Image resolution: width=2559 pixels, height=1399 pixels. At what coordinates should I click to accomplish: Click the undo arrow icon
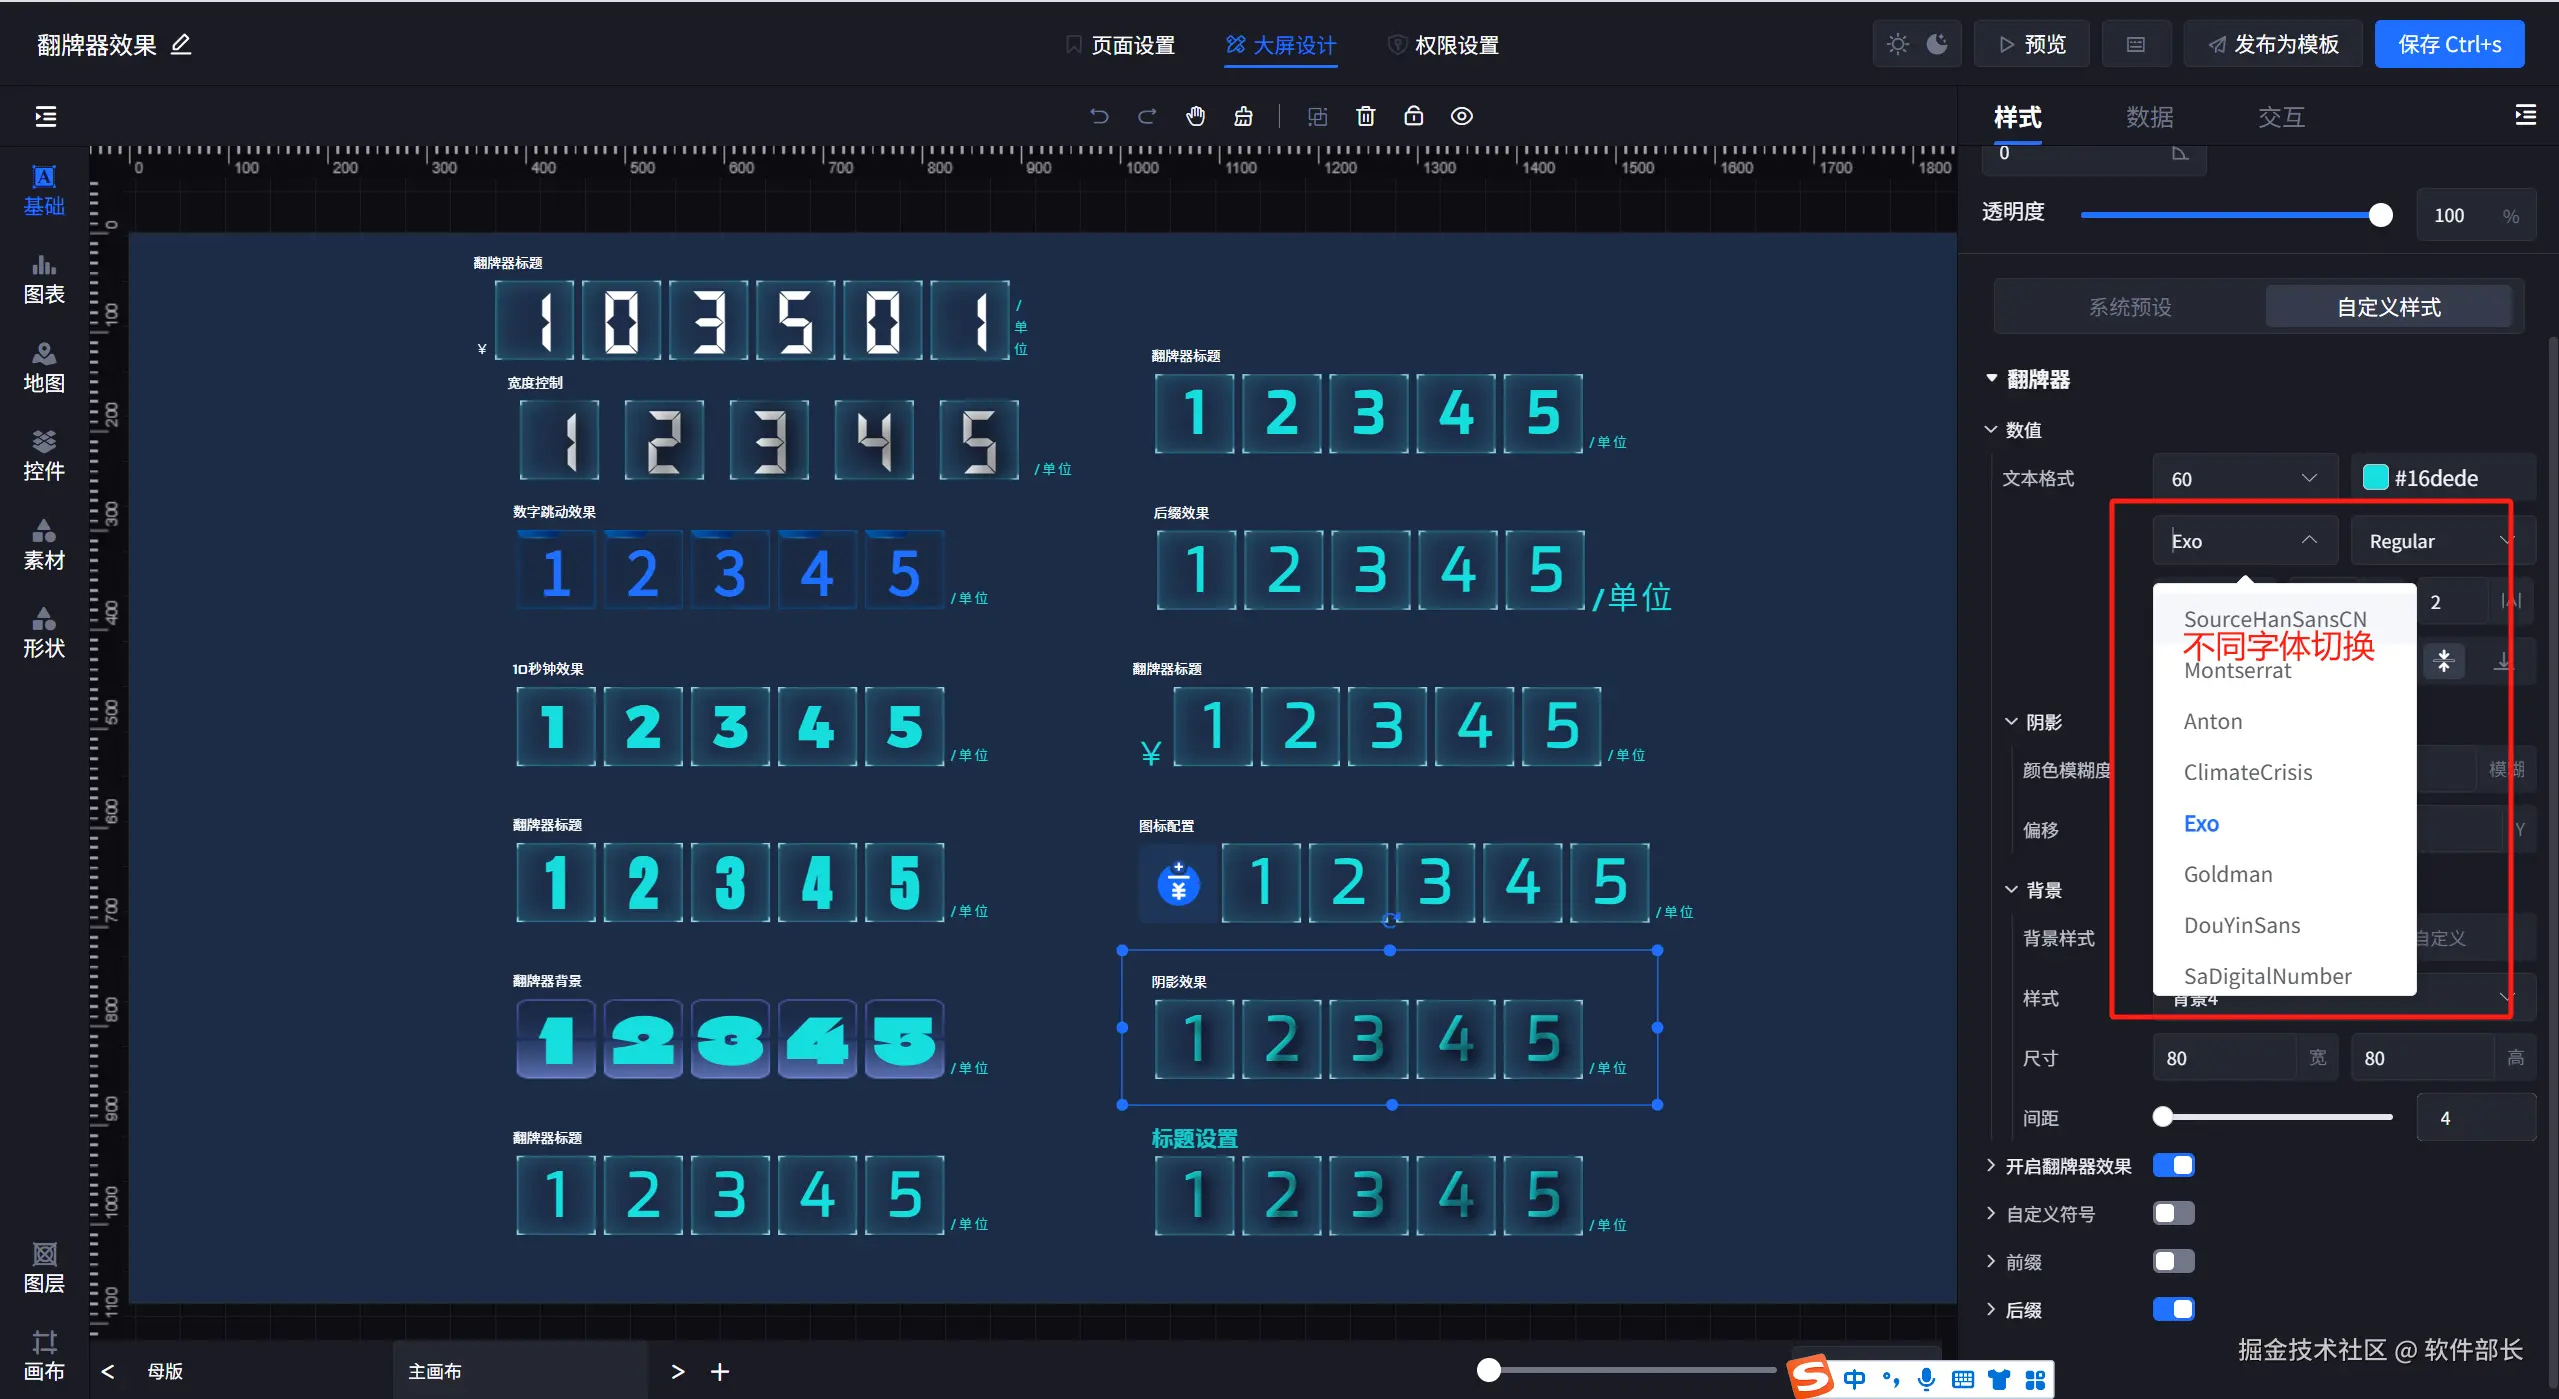[1099, 116]
